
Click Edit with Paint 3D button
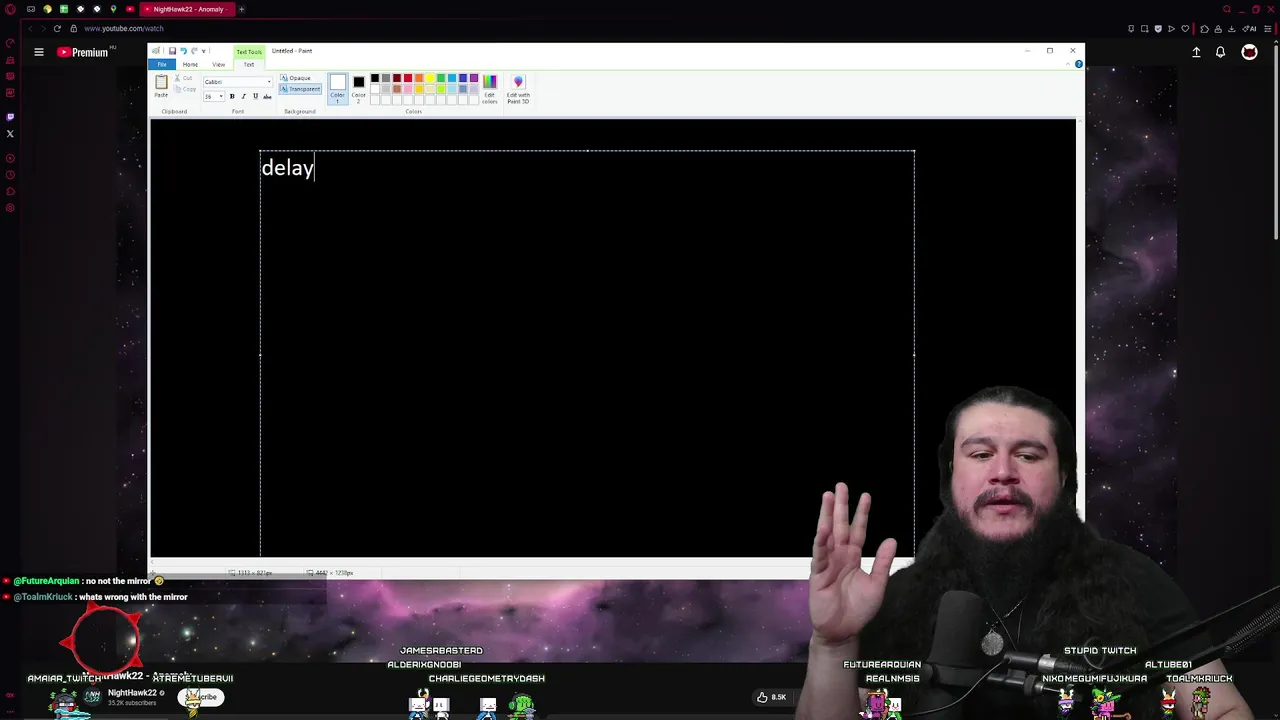point(518,89)
